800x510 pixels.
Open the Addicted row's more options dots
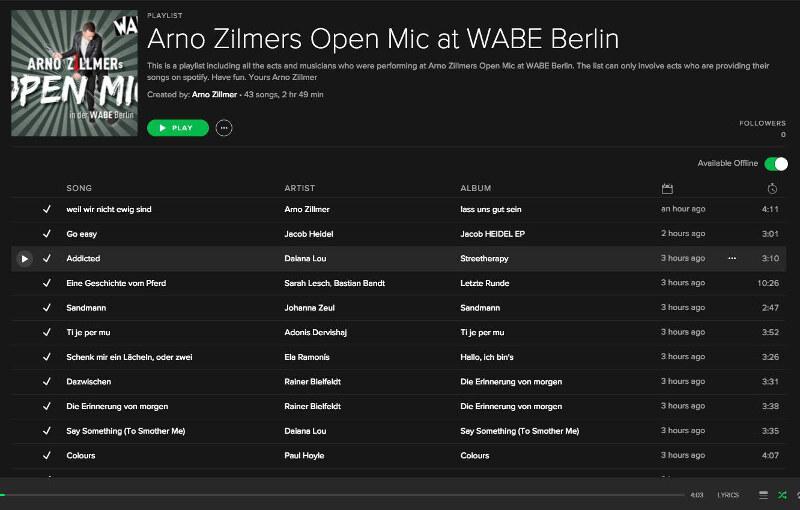tap(732, 258)
